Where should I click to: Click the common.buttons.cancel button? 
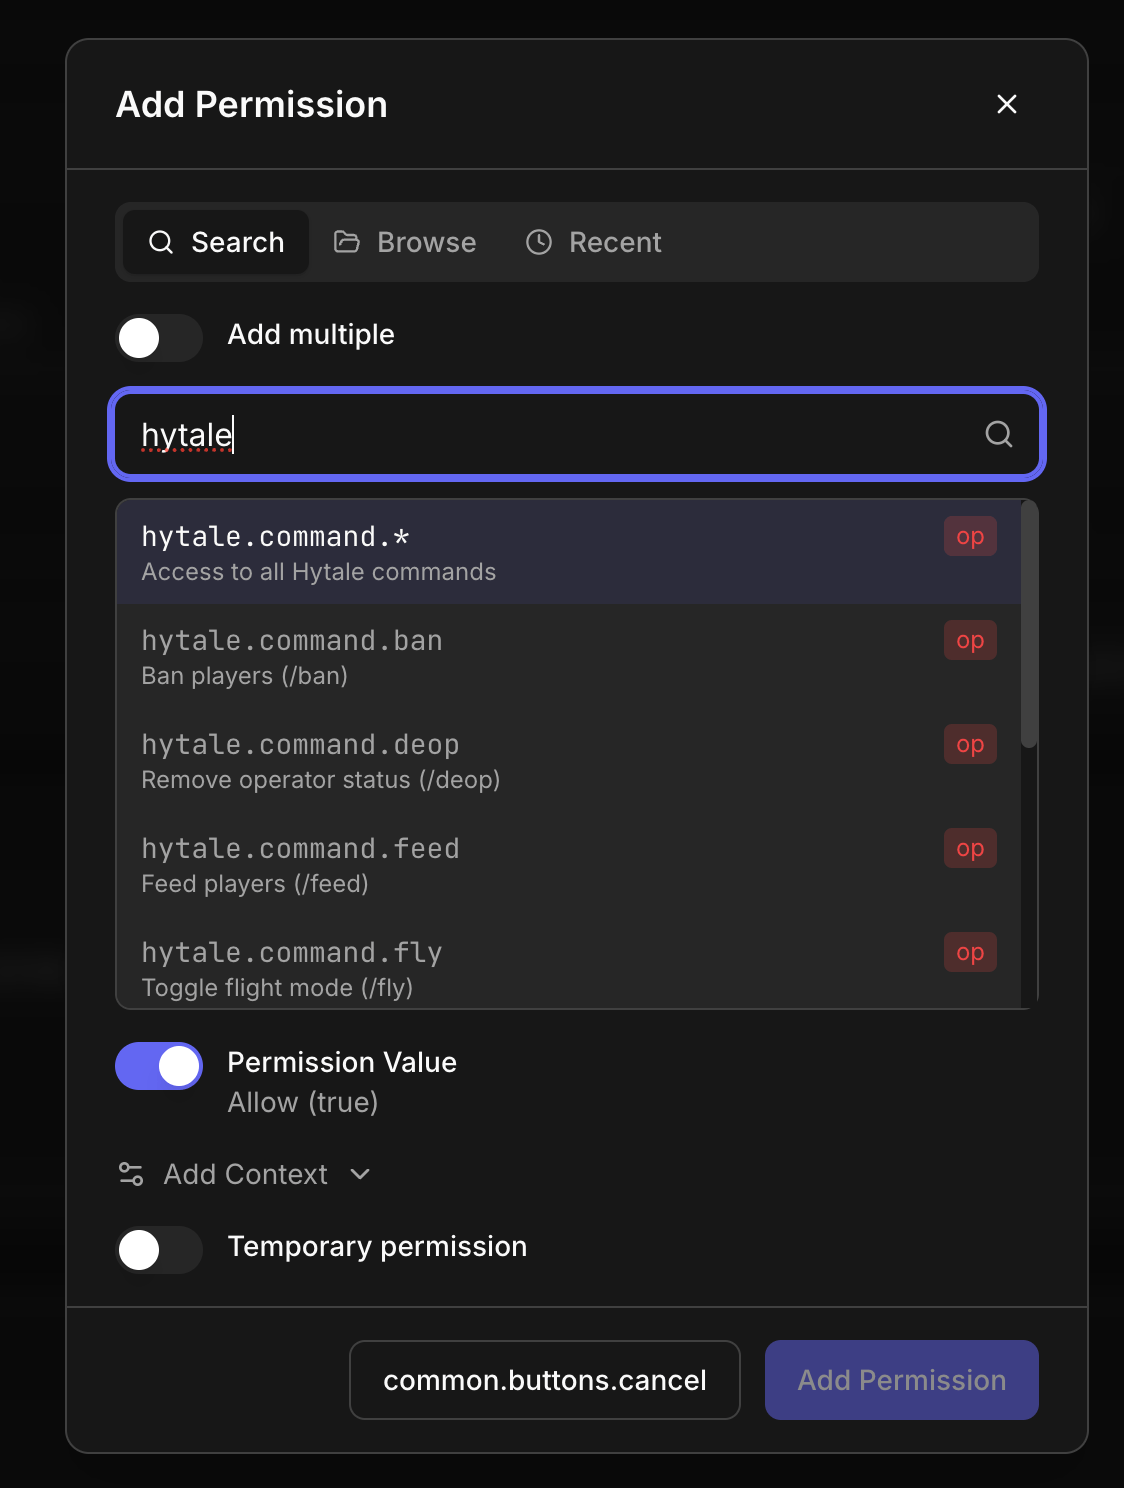pyautogui.click(x=545, y=1380)
